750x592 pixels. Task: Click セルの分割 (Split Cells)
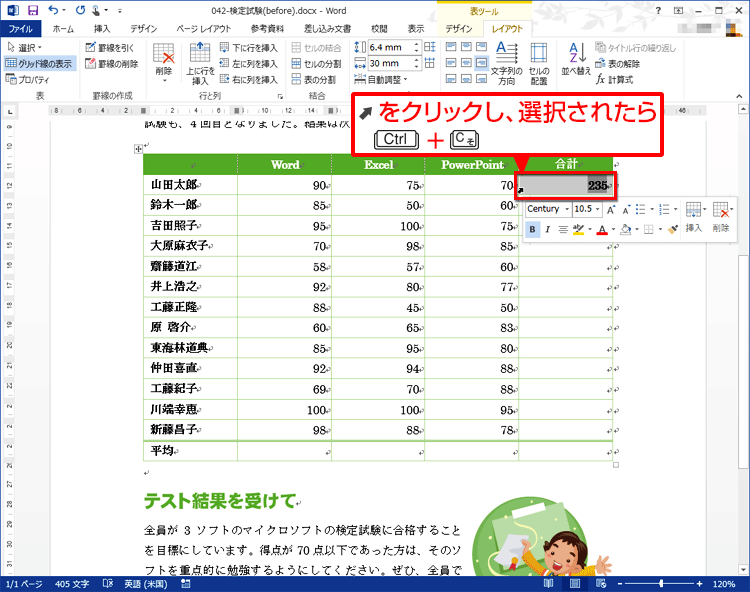tap(316, 64)
